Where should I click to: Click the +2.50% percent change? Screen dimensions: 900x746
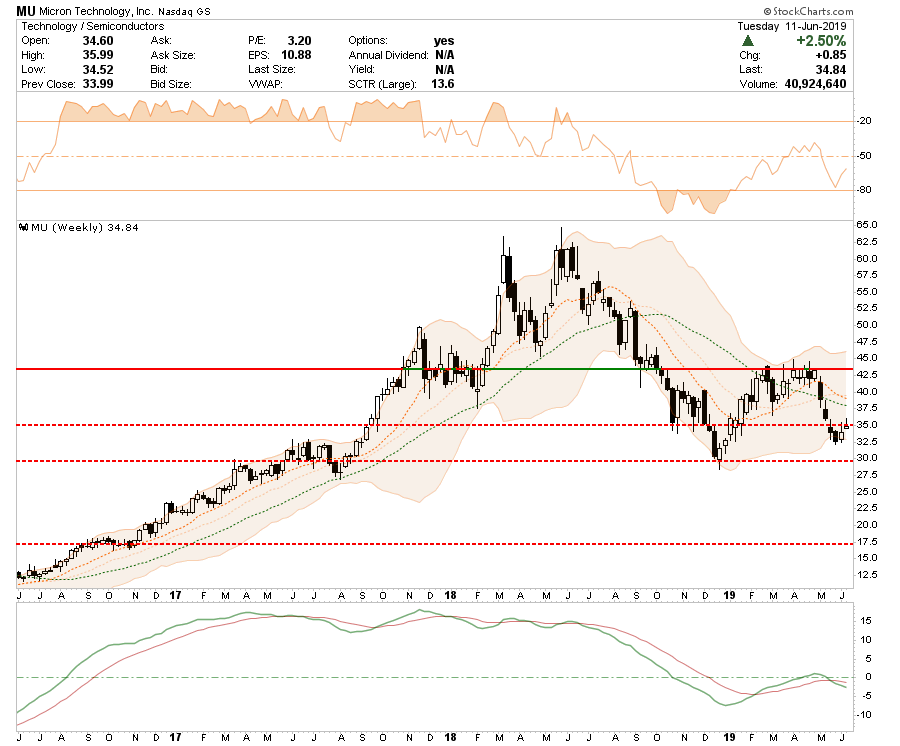click(x=821, y=41)
